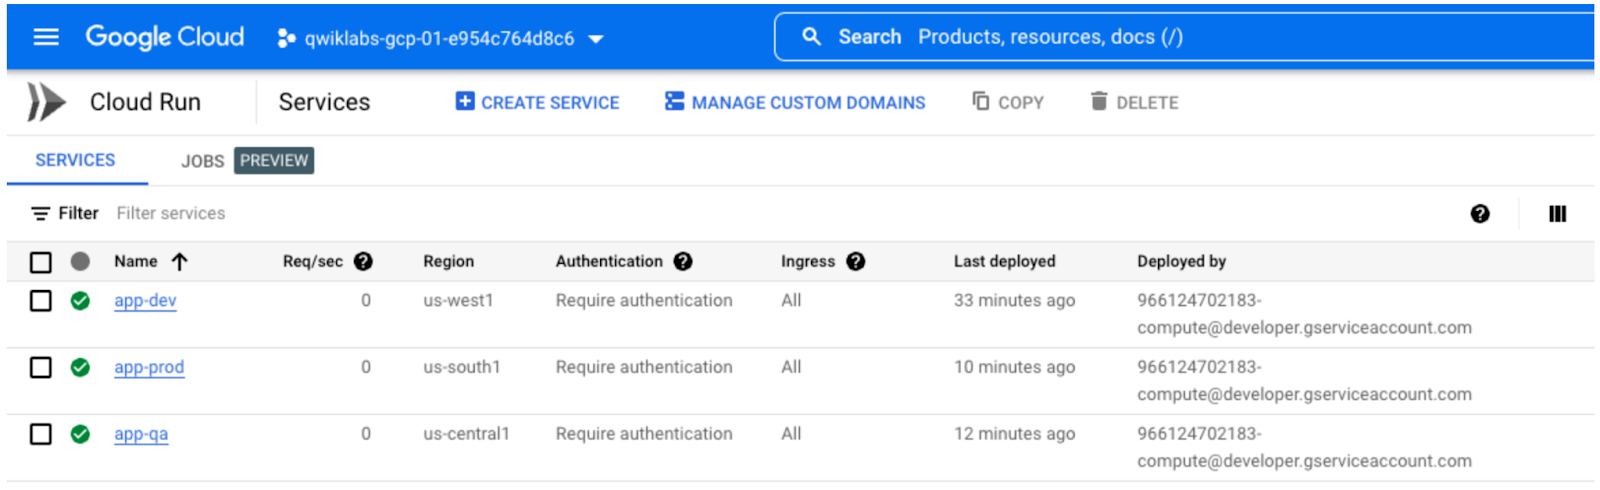Click the green status check for app-prod
The height and width of the screenshot is (490, 1600).
(80, 368)
